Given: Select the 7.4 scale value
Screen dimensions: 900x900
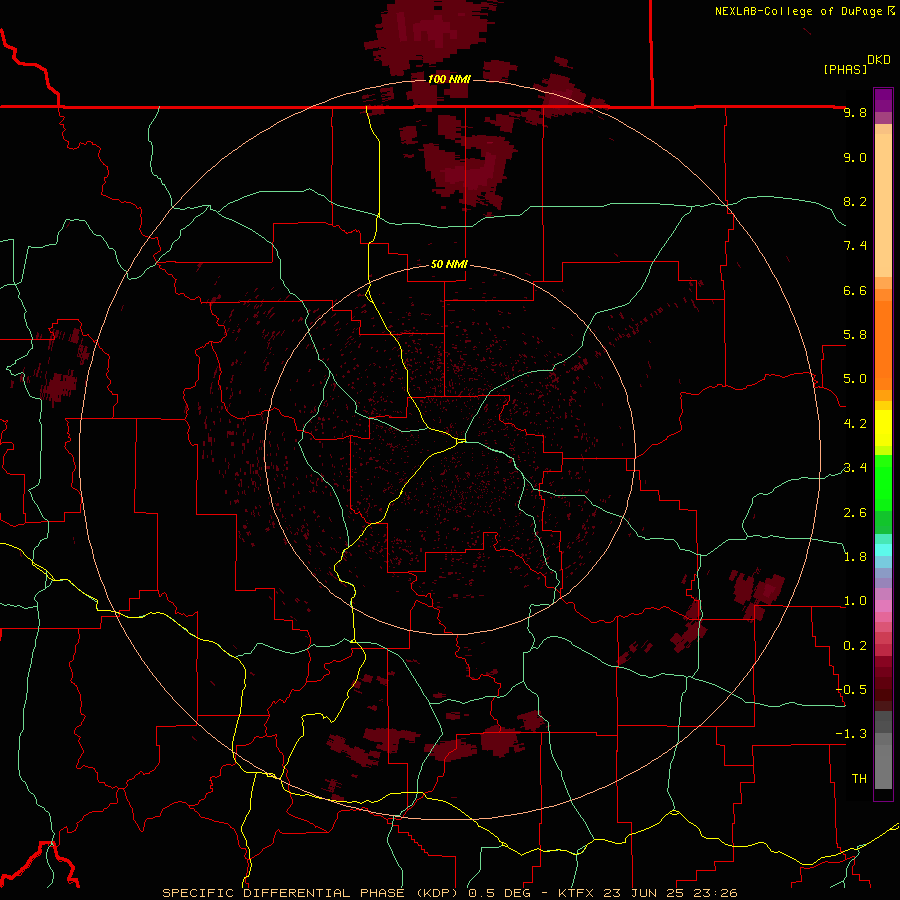Looking at the screenshot, I should pos(855,246).
